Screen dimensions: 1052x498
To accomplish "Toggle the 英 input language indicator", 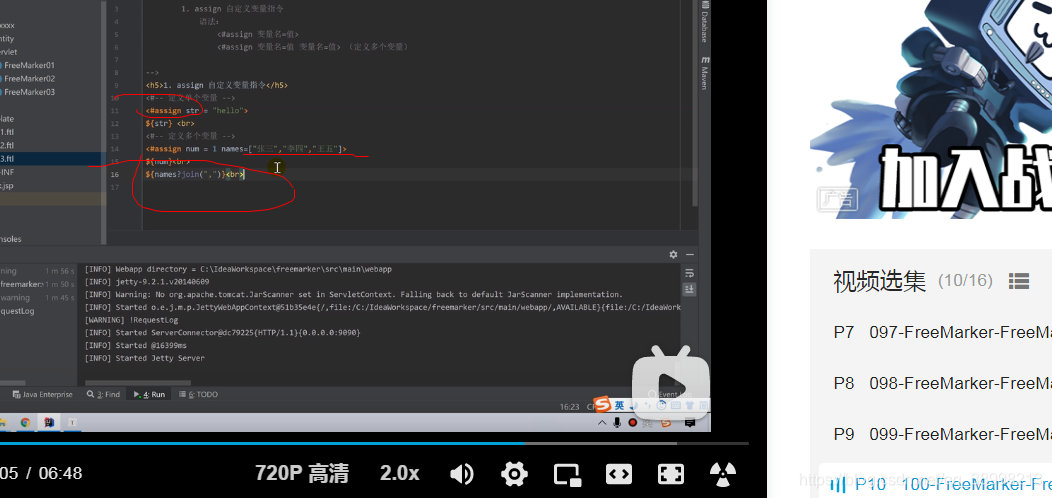I will click(x=619, y=405).
